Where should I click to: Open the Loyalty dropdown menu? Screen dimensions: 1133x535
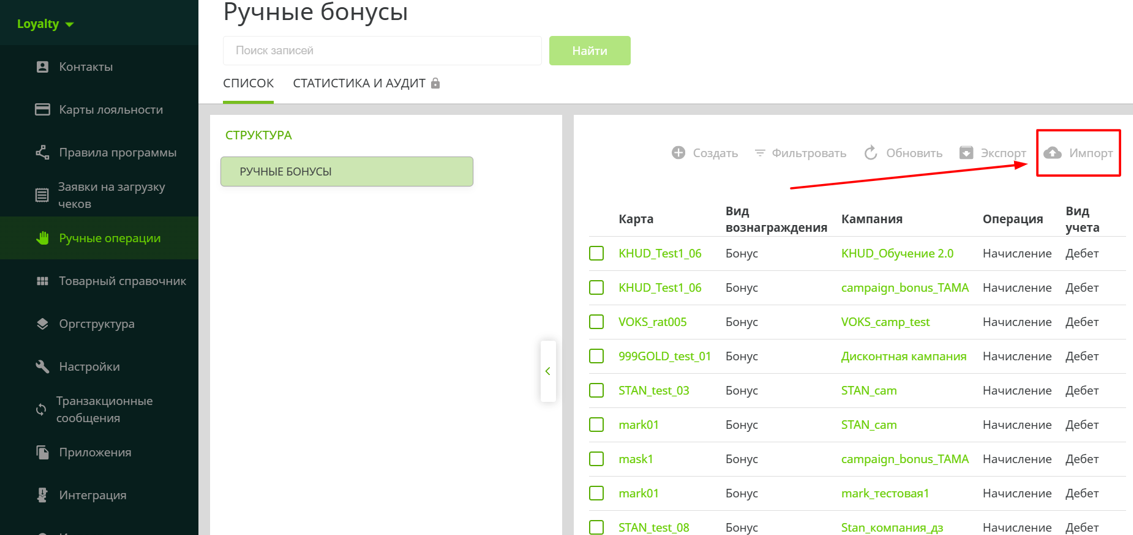click(46, 24)
